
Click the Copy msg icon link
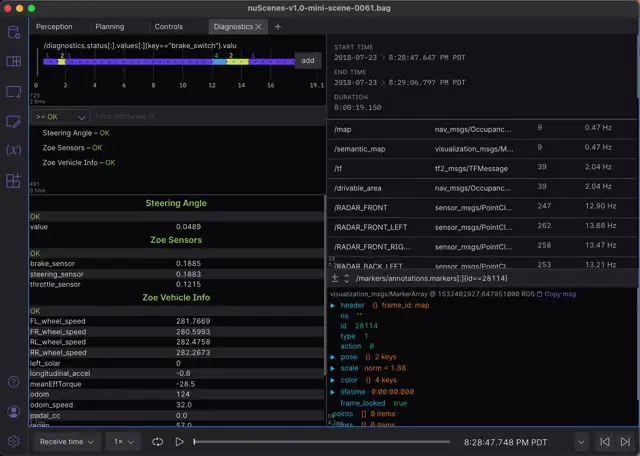point(556,295)
